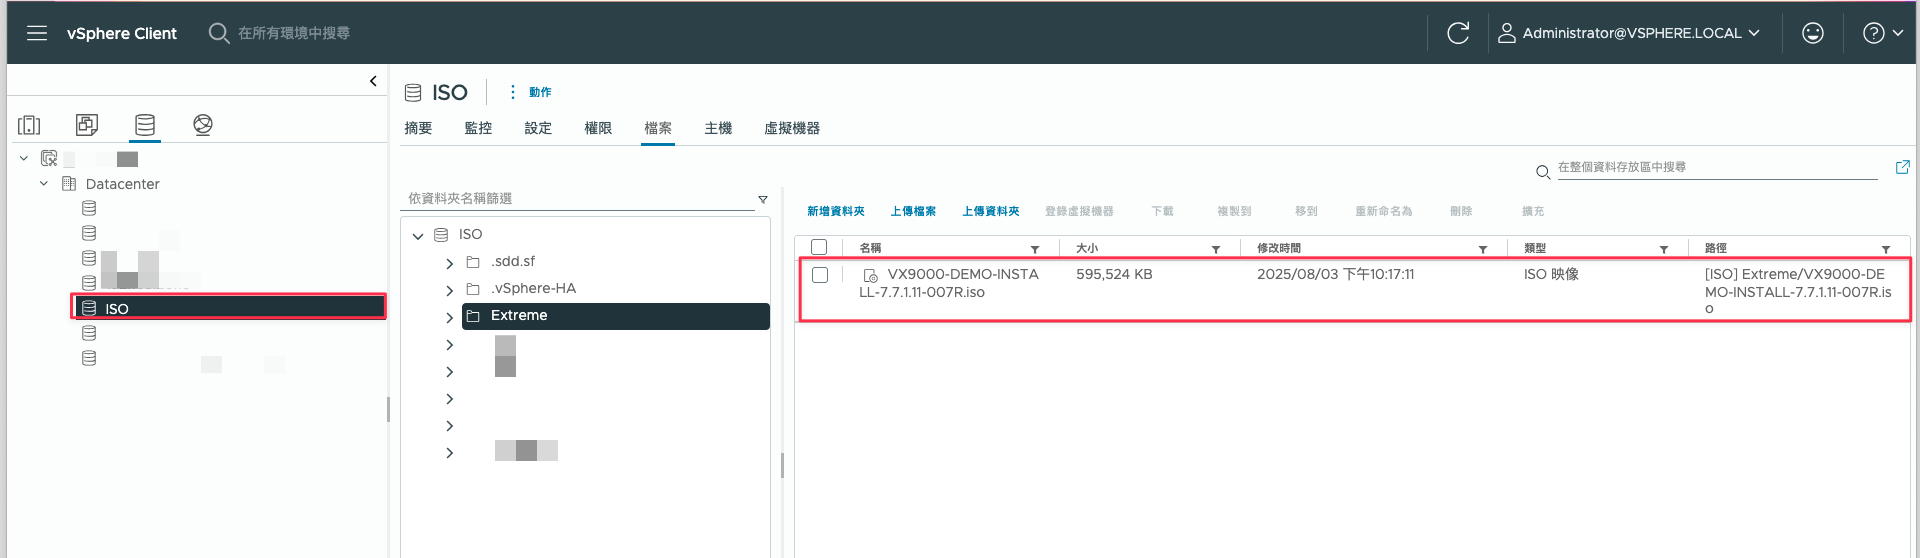Open datastore browser in new window icon
Screen dimensions: 1920x558
pyautogui.click(x=1902, y=167)
